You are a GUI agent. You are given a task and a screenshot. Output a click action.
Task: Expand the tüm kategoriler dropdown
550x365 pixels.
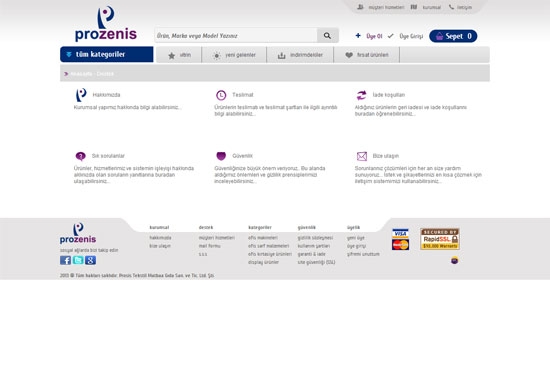click(107, 54)
